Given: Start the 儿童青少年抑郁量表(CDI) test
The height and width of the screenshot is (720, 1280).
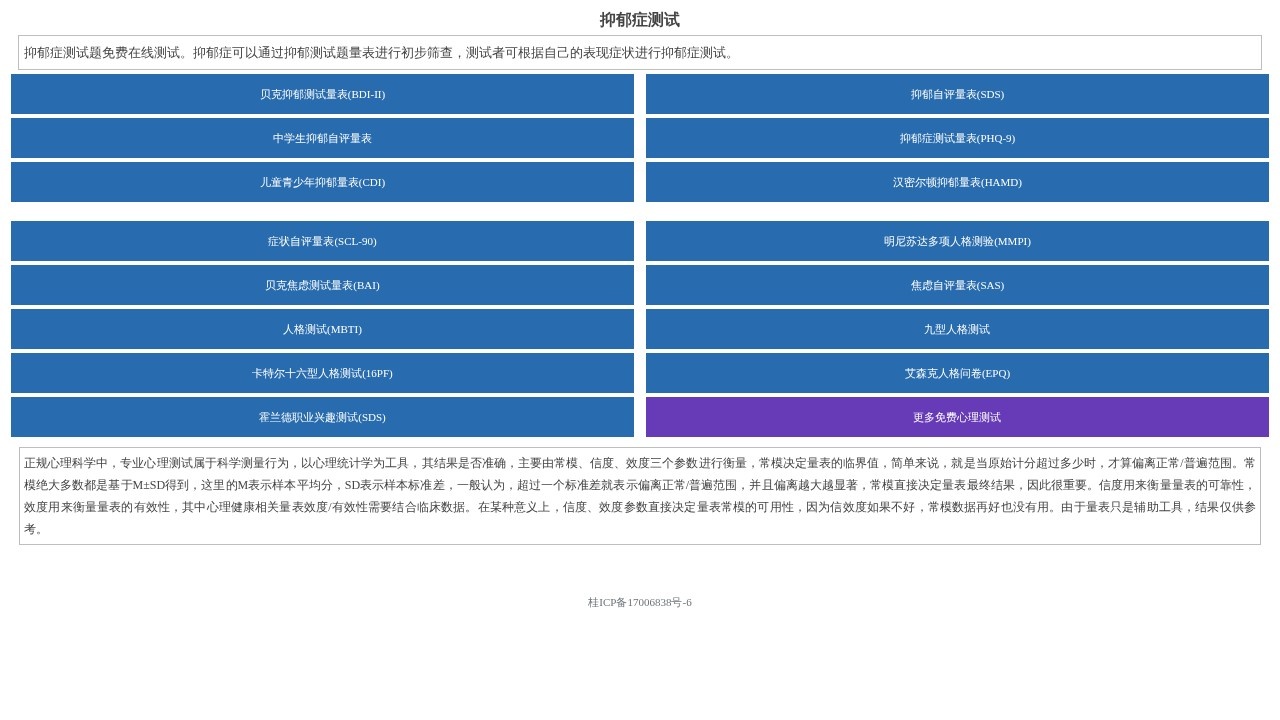Looking at the screenshot, I should (x=322, y=182).
